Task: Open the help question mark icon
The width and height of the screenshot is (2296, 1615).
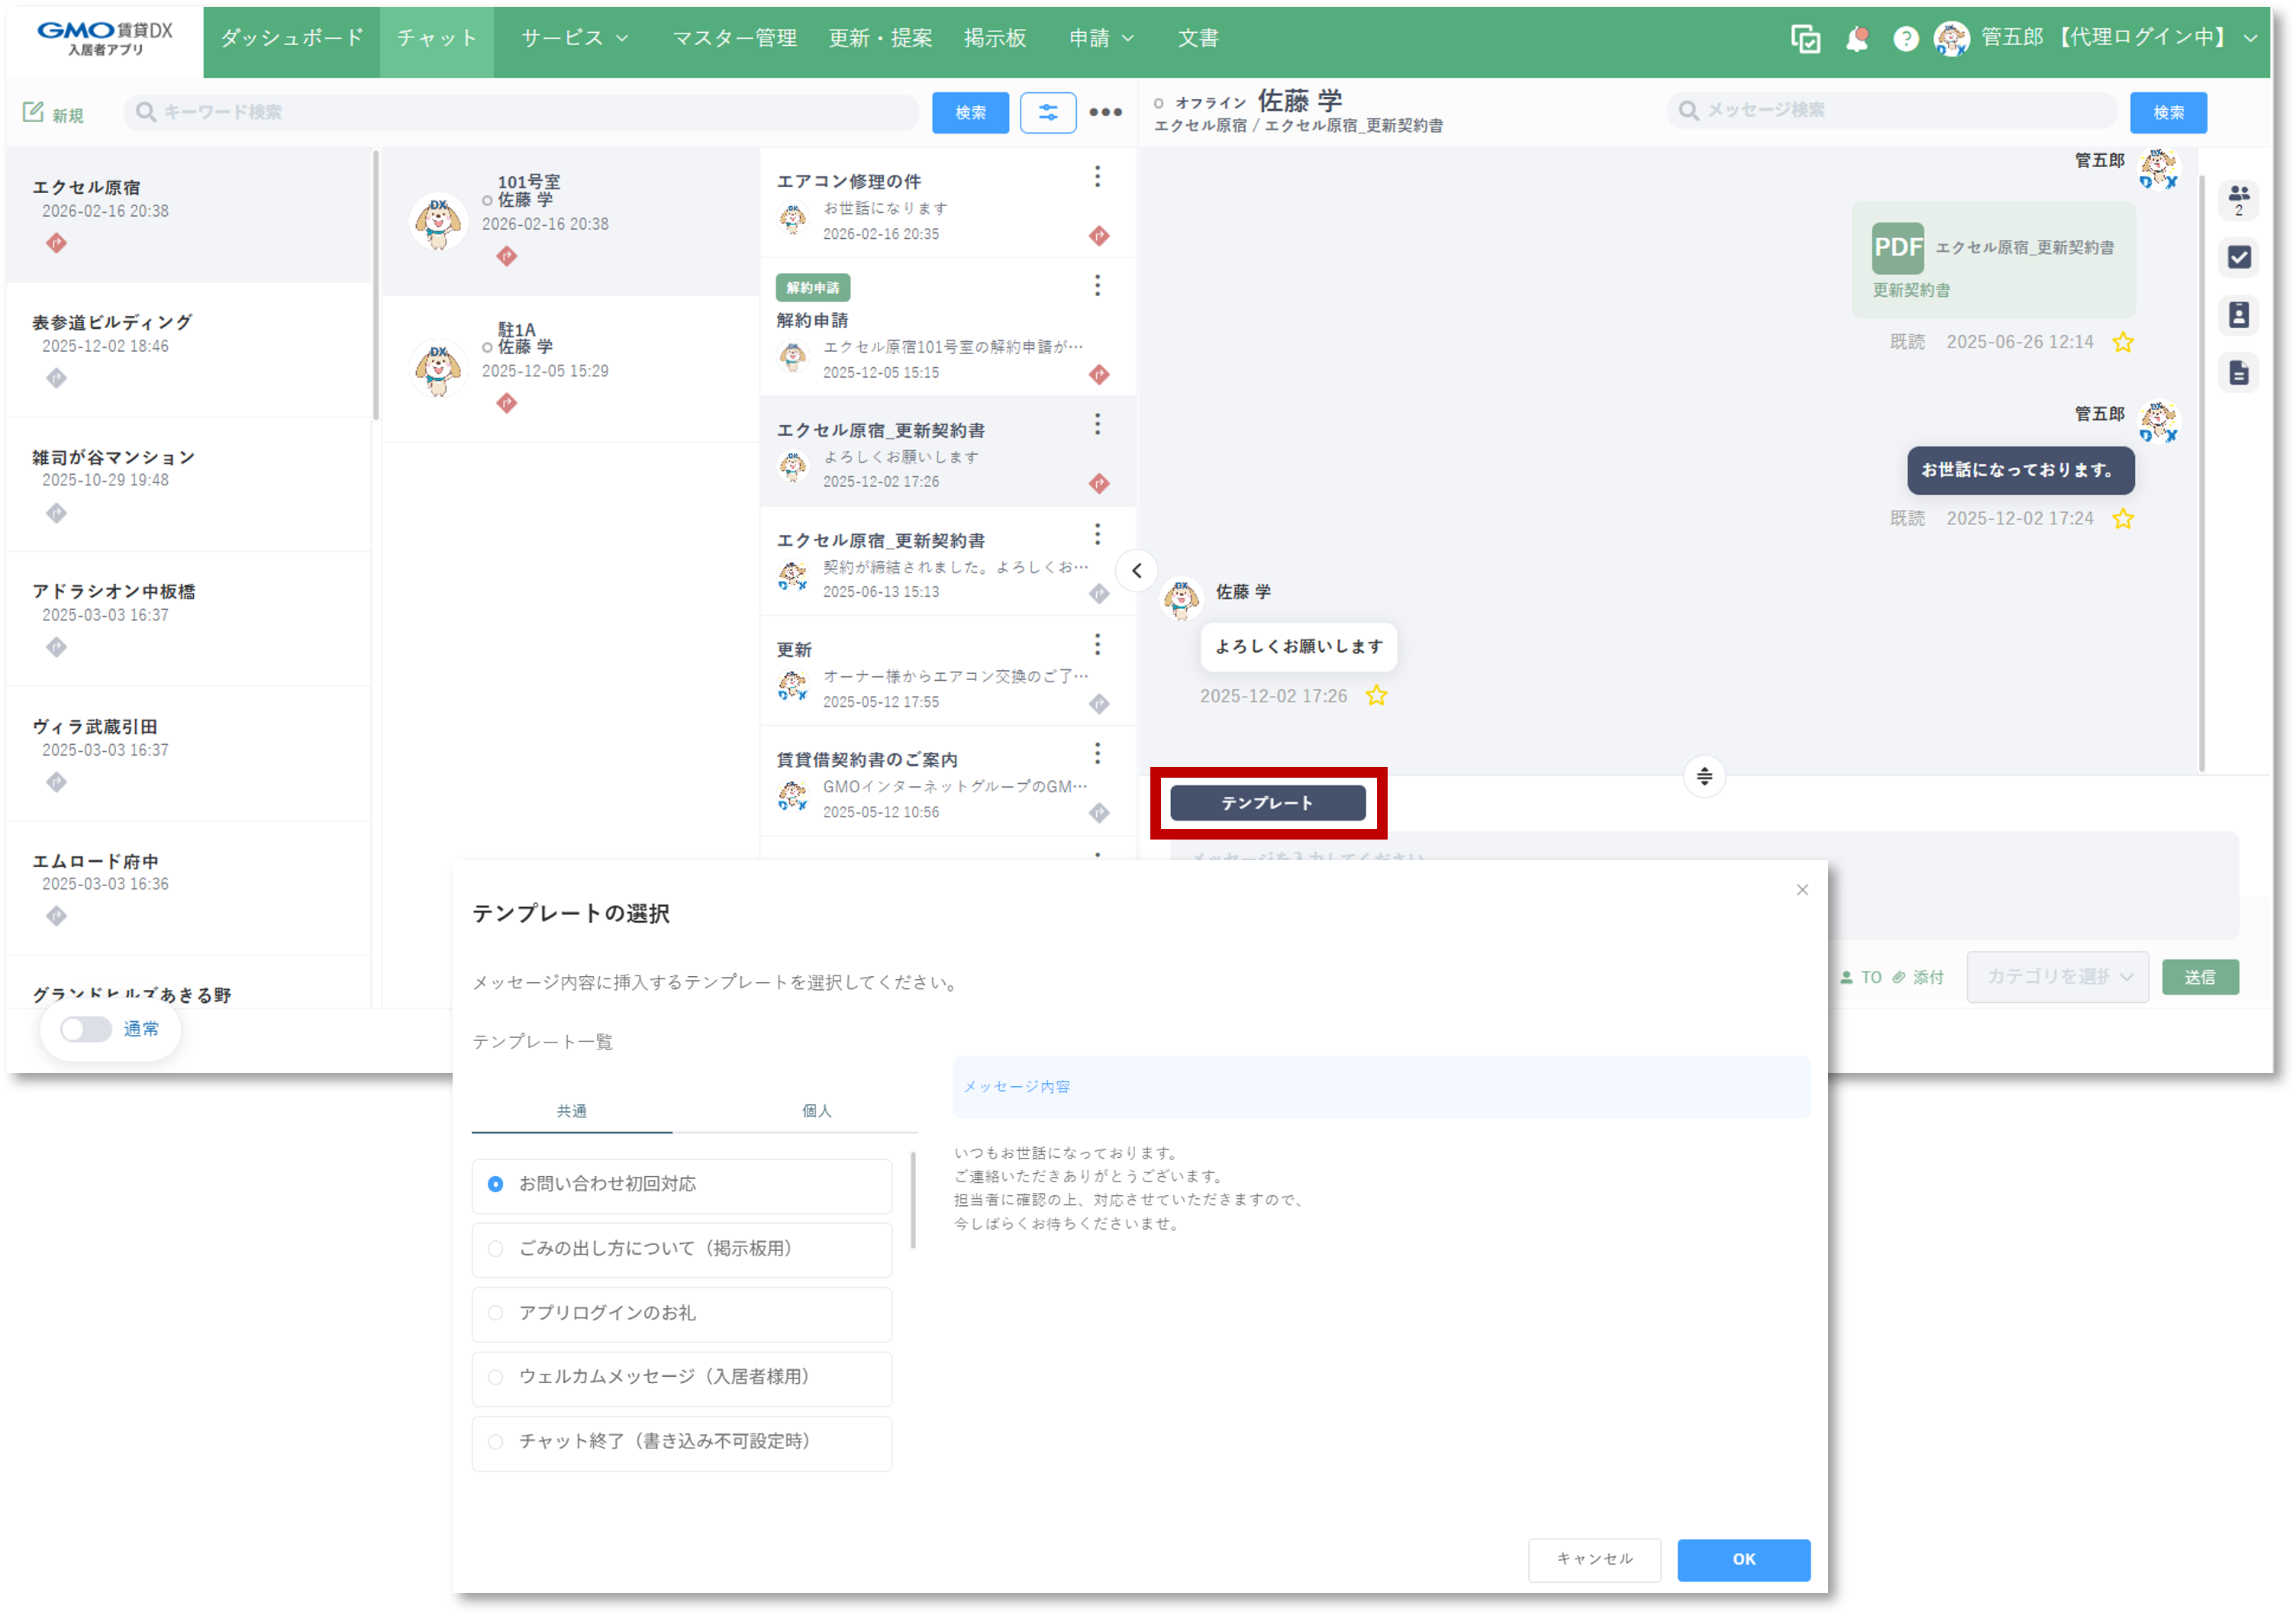Action: tap(1906, 39)
